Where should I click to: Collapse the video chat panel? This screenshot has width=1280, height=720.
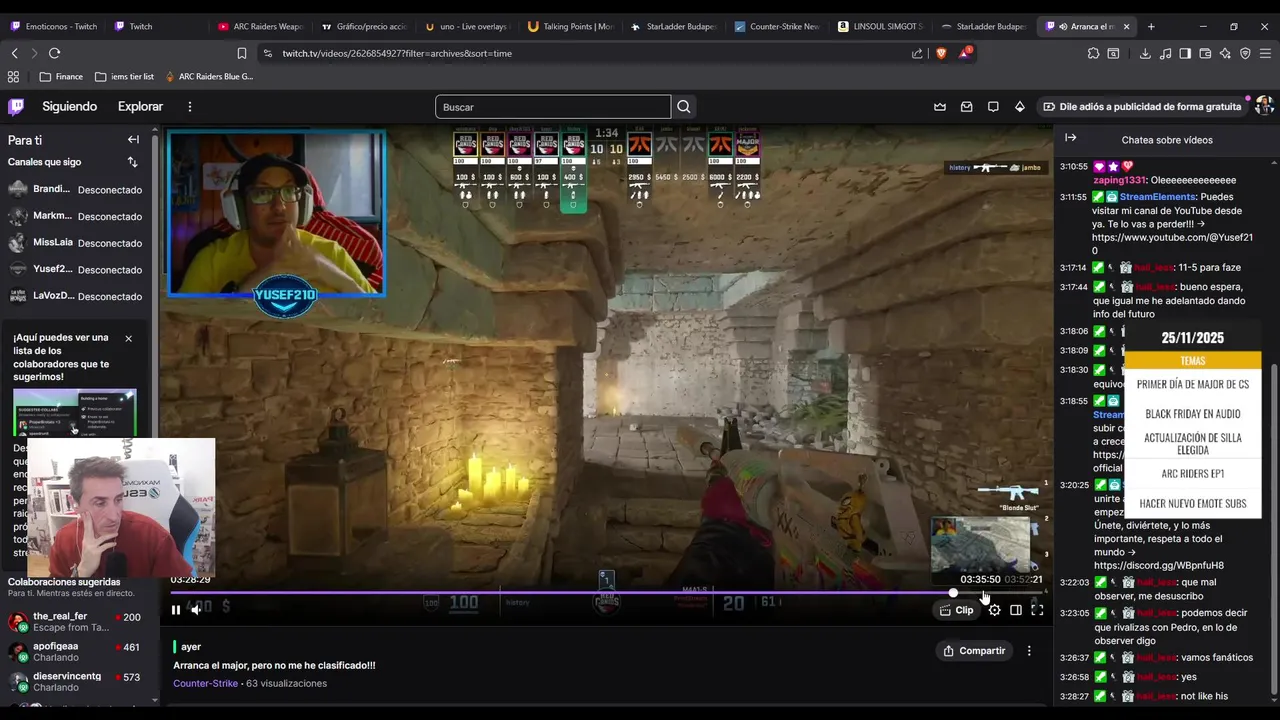point(1070,138)
